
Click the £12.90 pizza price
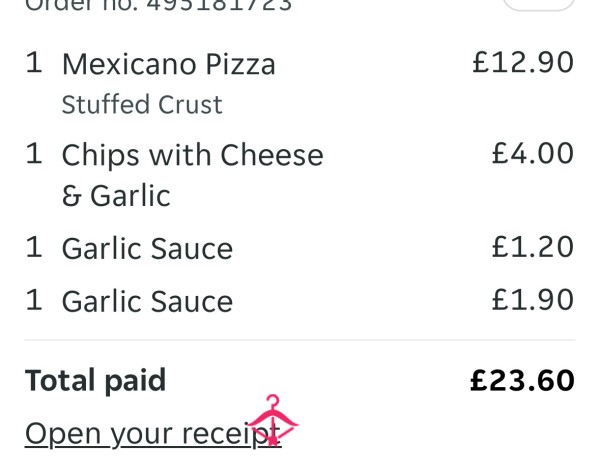pyautogui.click(x=523, y=62)
